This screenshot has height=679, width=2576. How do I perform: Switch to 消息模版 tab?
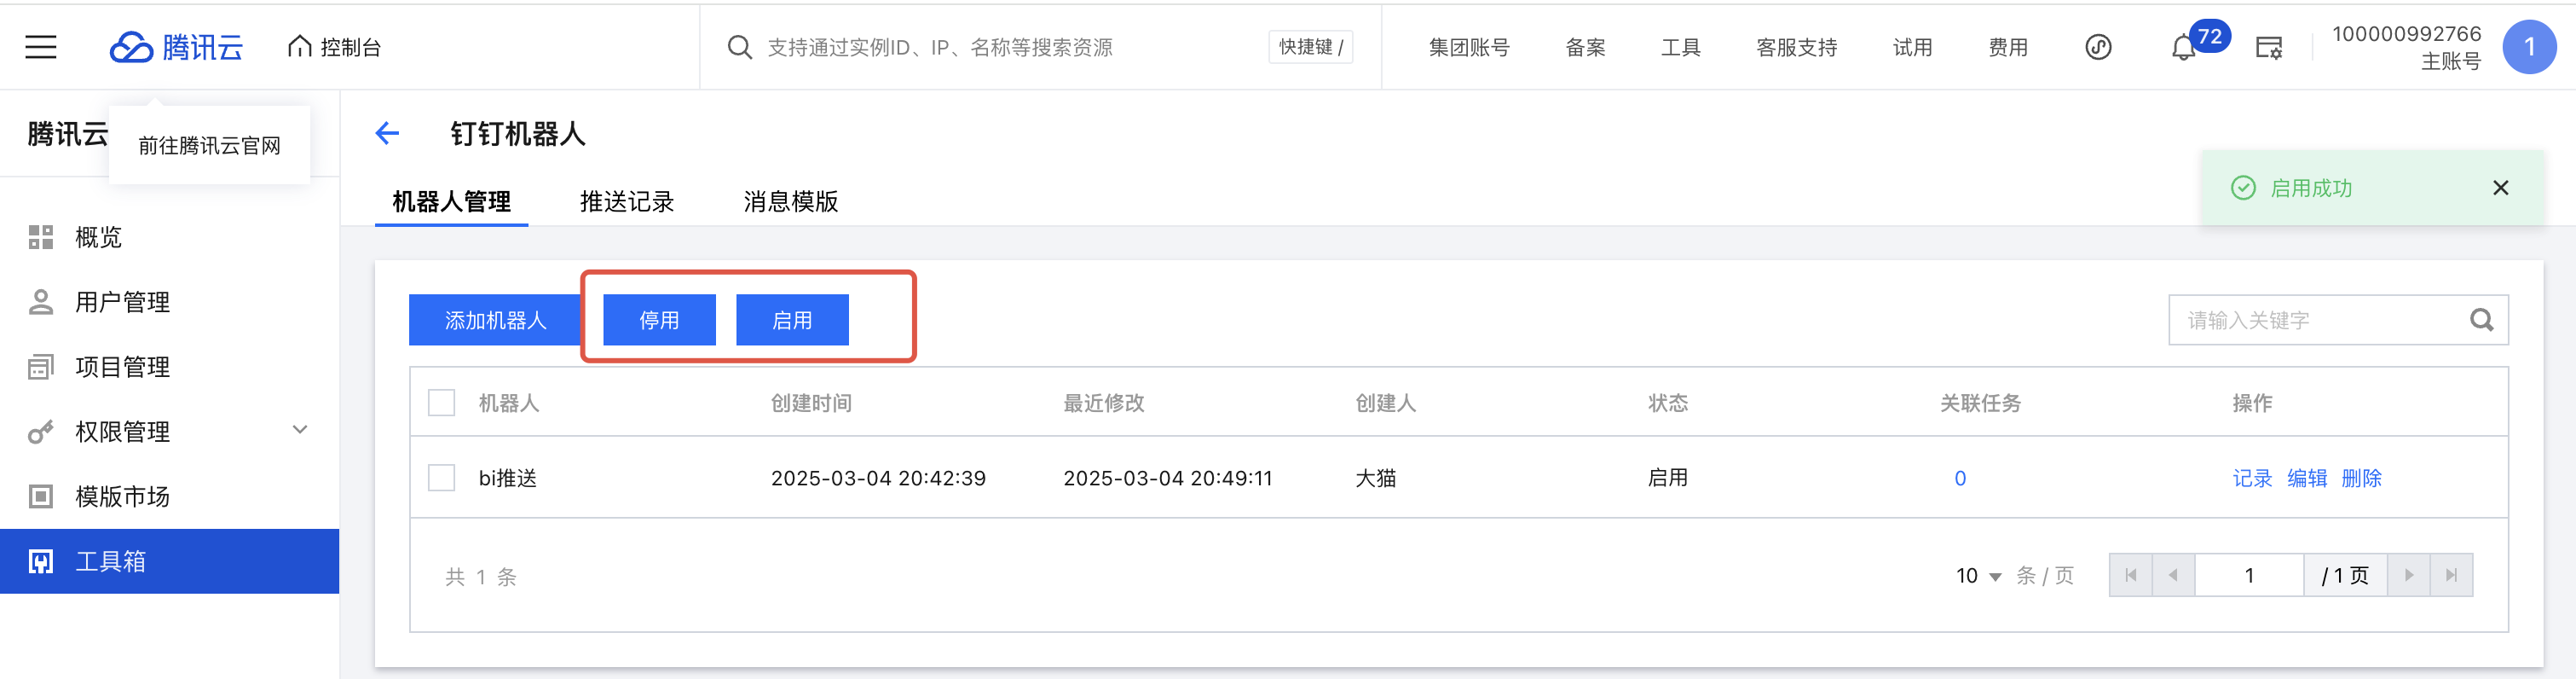click(790, 201)
